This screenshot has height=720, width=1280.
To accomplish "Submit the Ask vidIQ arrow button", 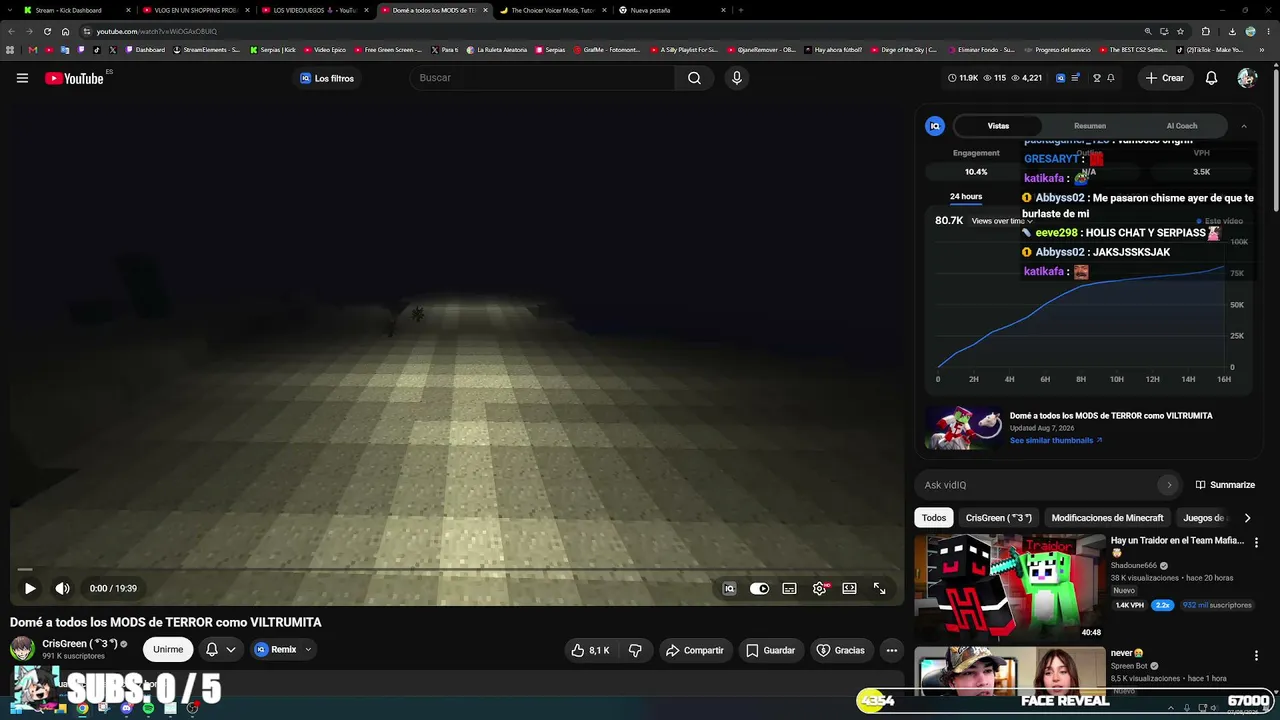I will pos(1169,485).
